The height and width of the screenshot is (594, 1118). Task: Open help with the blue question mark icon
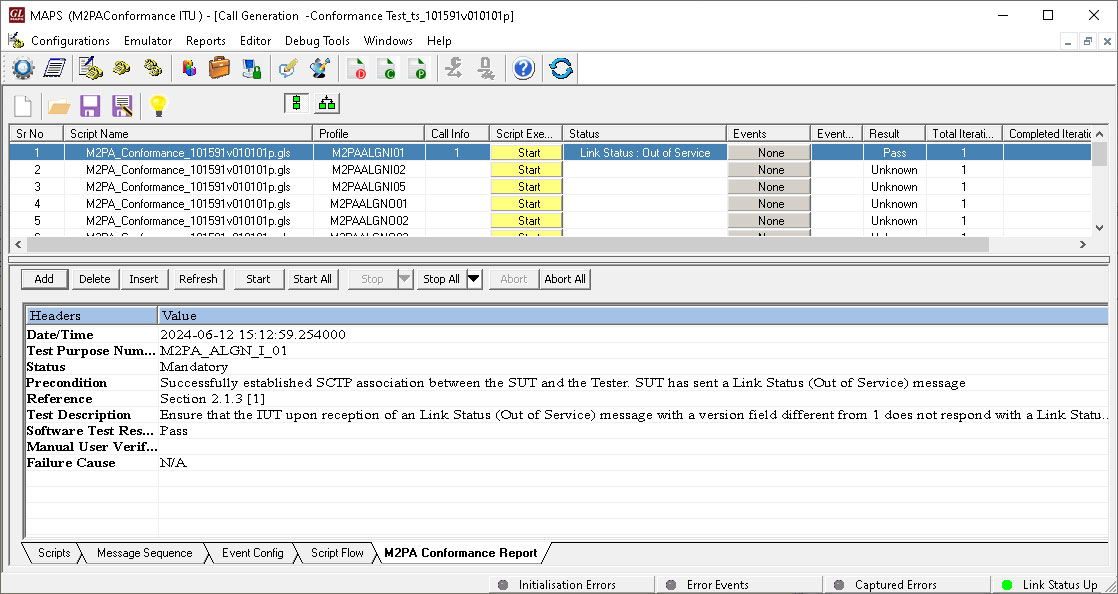(x=523, y=68)
